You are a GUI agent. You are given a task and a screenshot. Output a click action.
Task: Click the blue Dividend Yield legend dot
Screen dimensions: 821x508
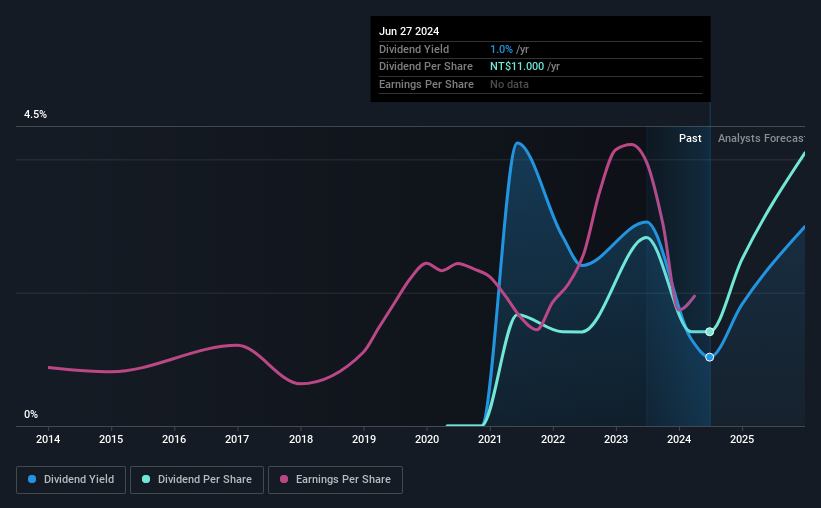click(x=32, y=479)
